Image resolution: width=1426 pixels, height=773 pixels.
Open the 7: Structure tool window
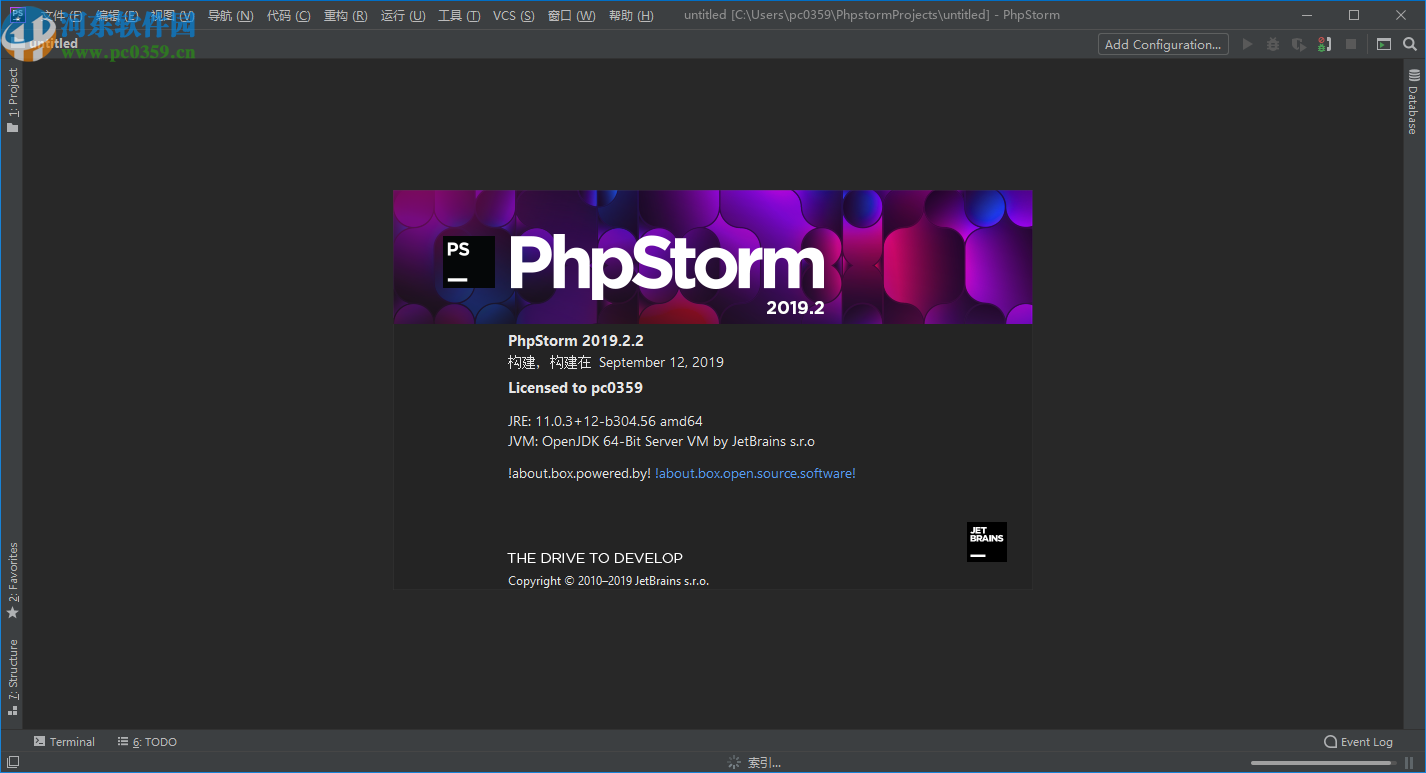[x=13, y=677]
